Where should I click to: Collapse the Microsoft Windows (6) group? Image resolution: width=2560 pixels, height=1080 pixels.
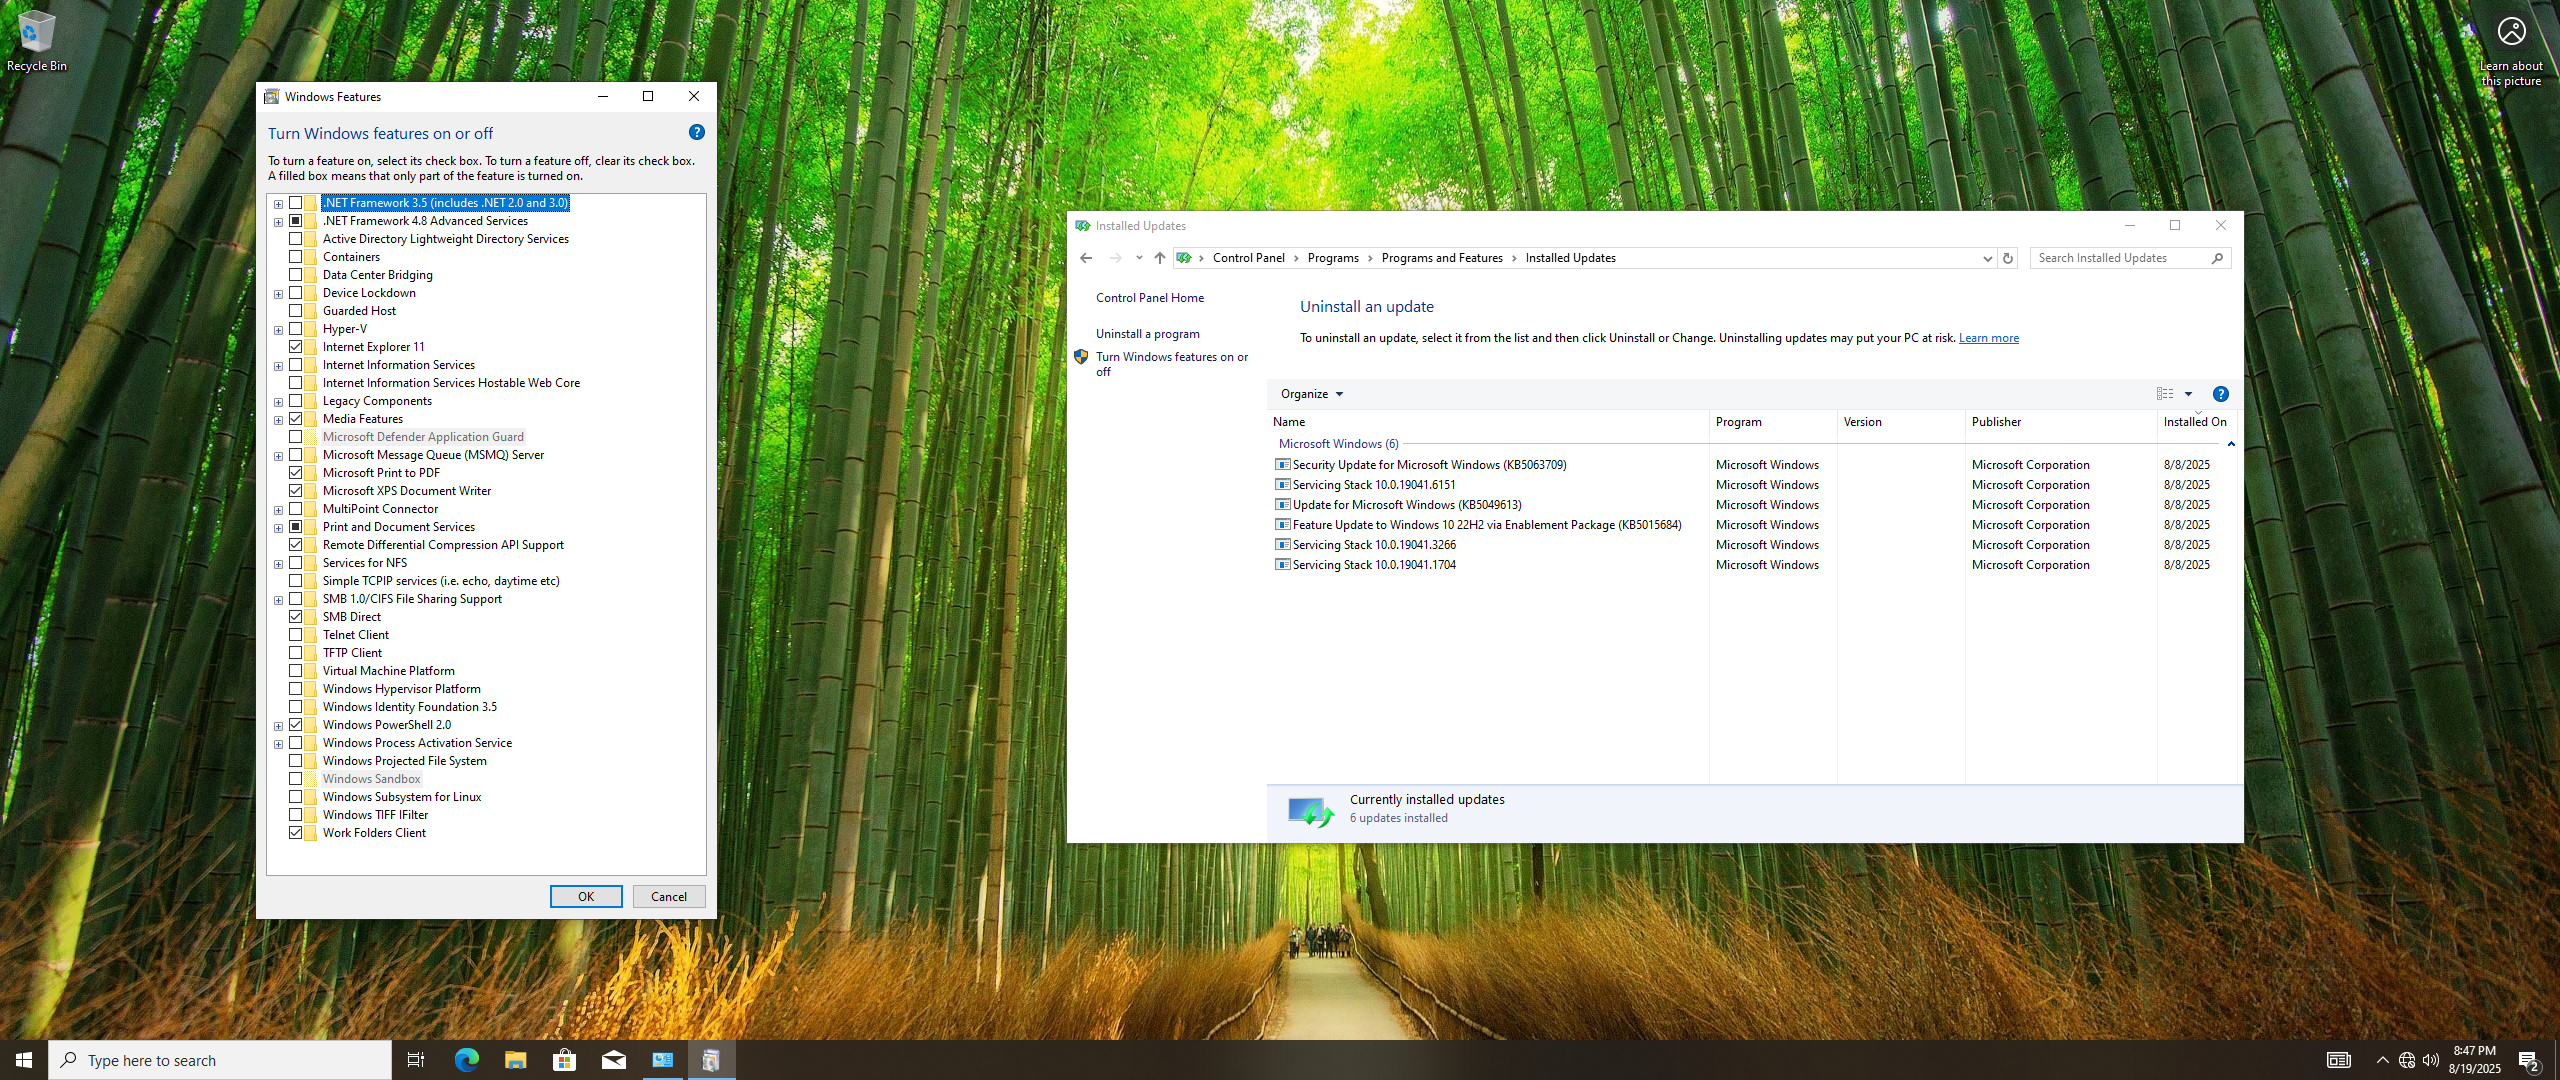click(2230, 444)
